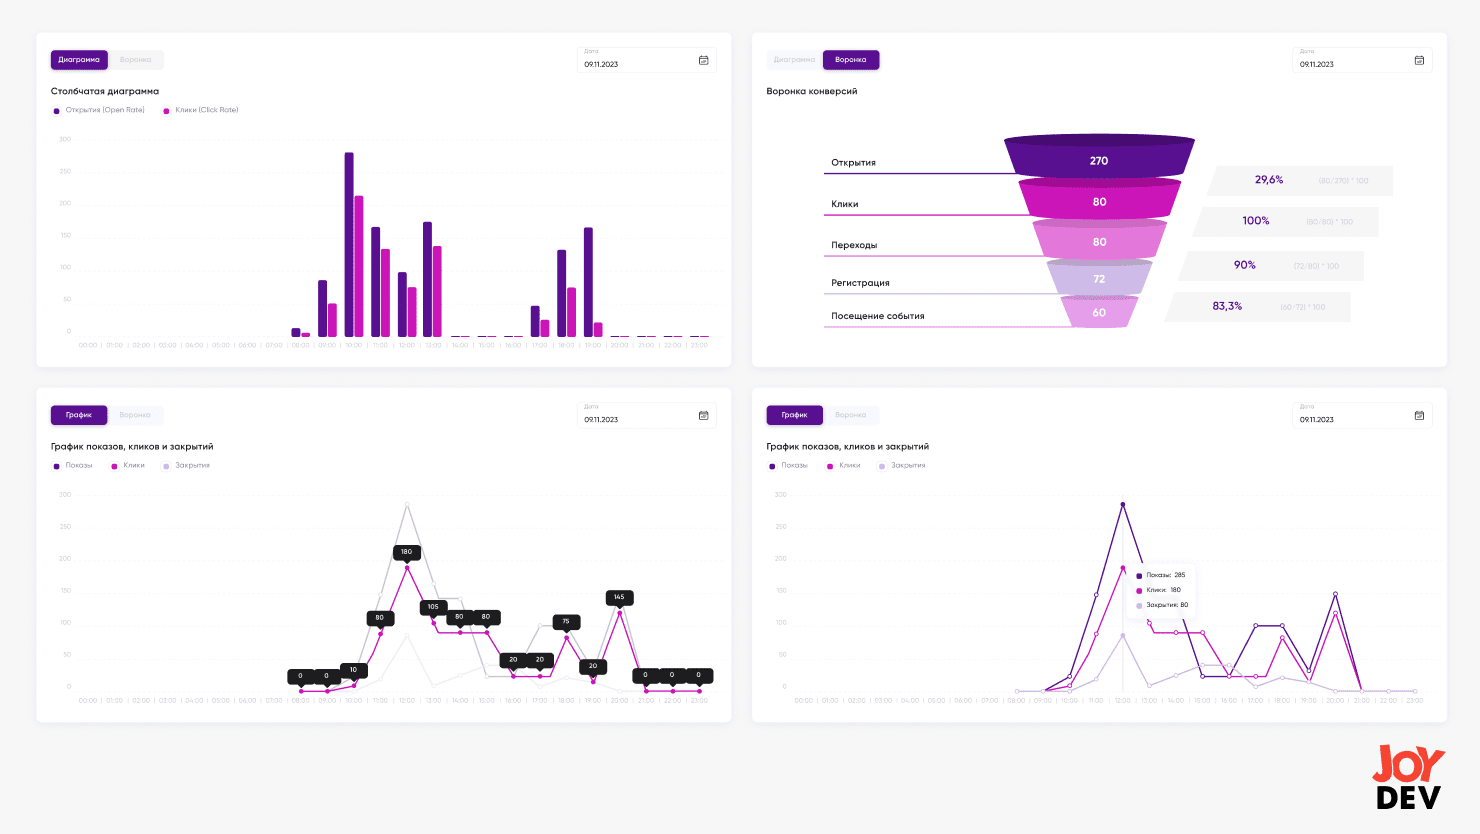
Task: Select active Воронка tab in funnel panel
Action: (851, 60)
